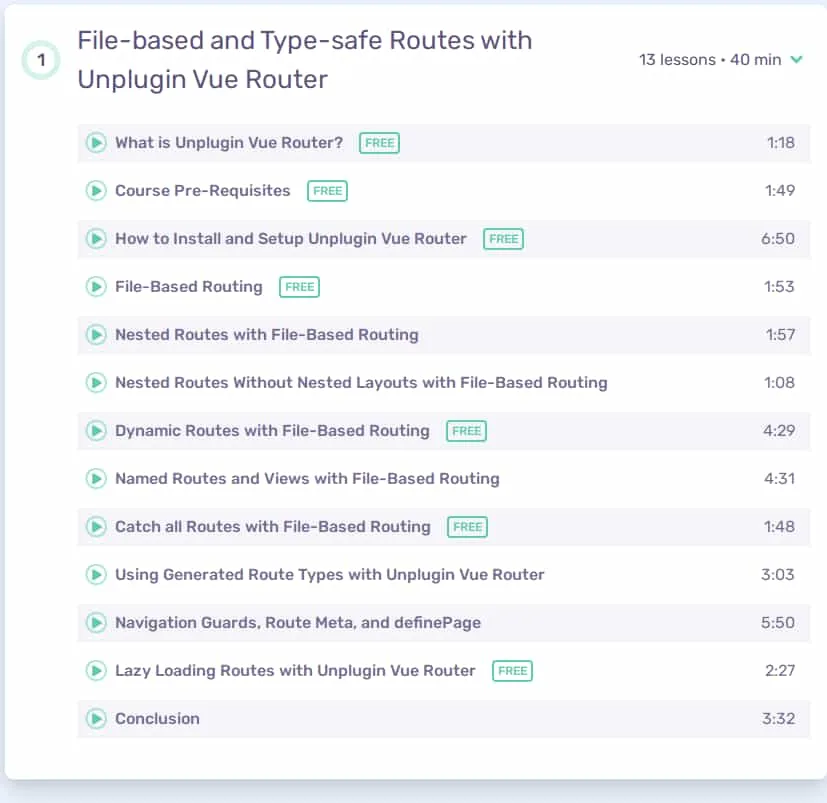Click play icon beside Named Routes and Views
The height and width of the screenshot is (803, 827).
tap(96, 479)
